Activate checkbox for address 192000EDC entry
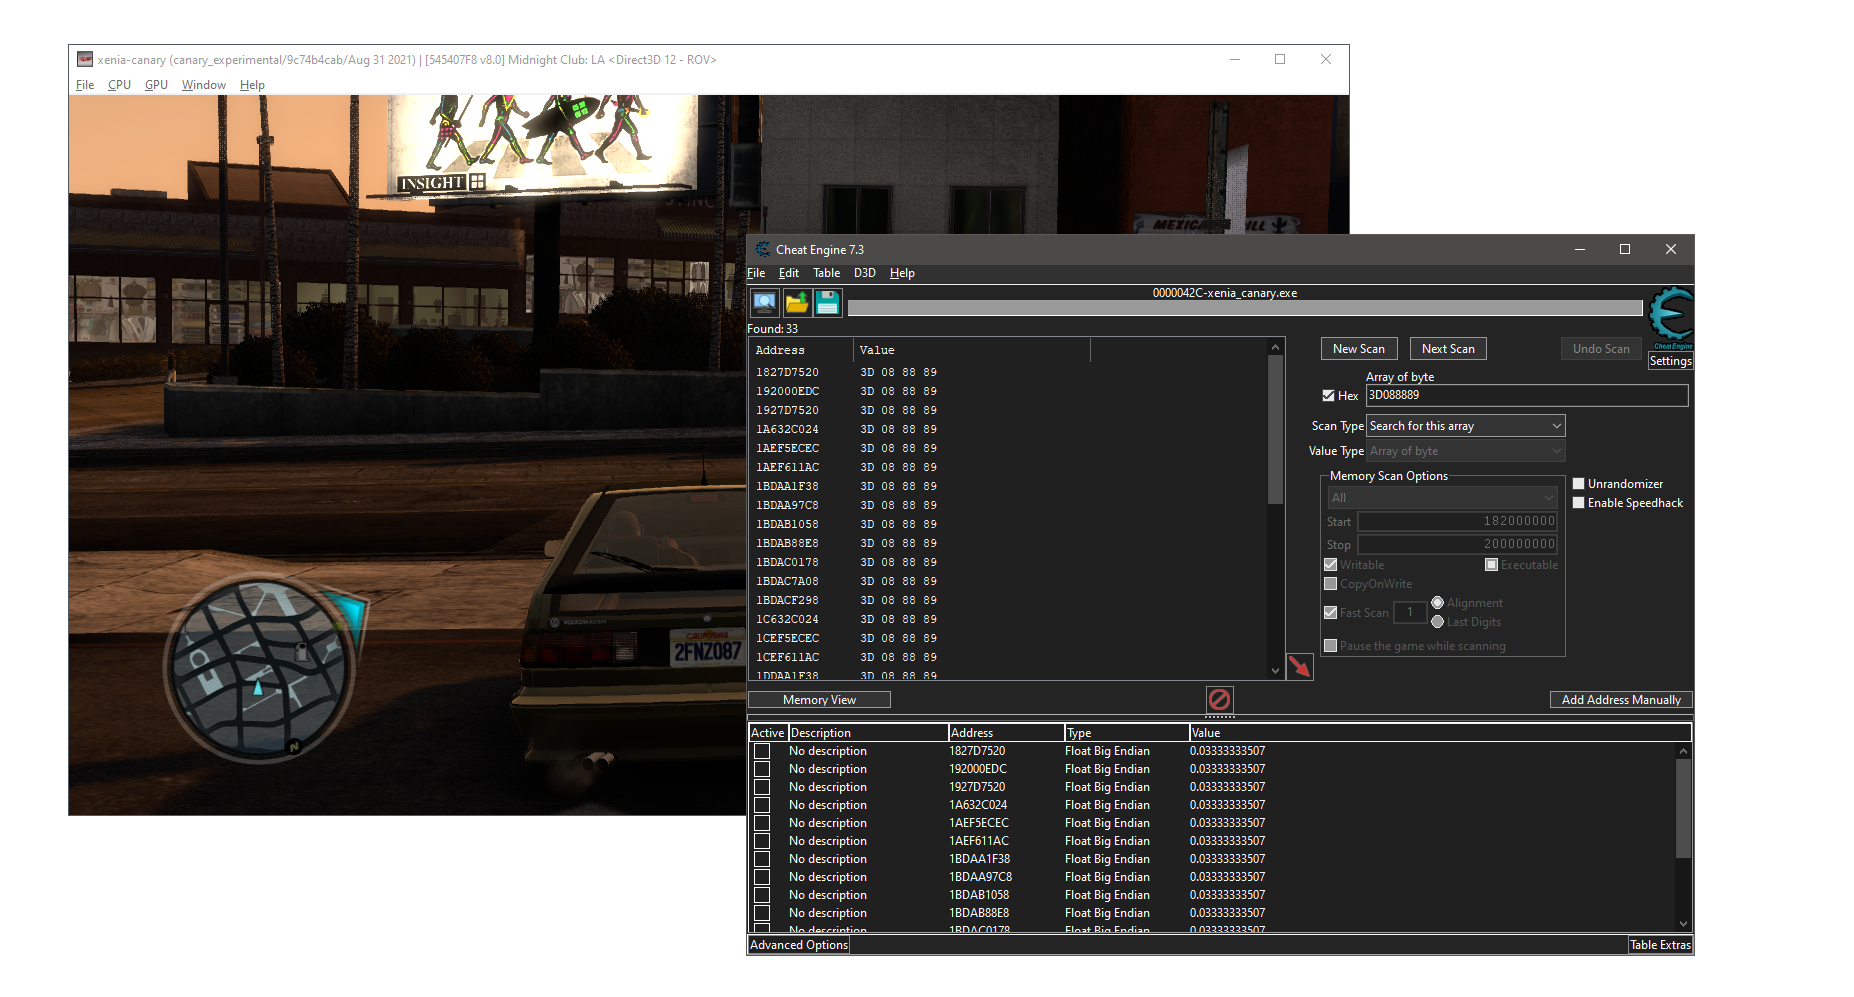 (x=762, y=769)
